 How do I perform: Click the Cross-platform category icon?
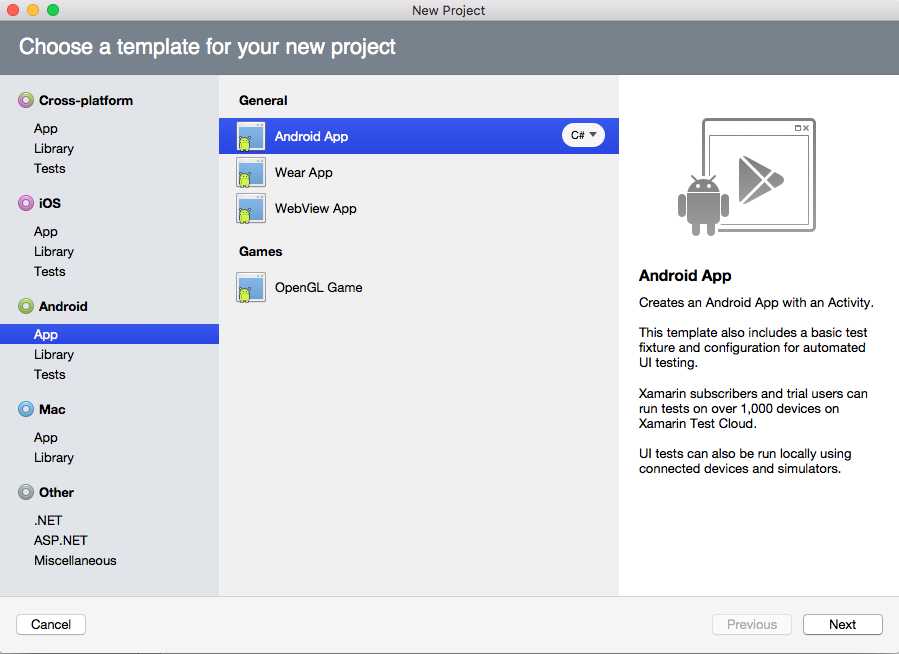26,100
